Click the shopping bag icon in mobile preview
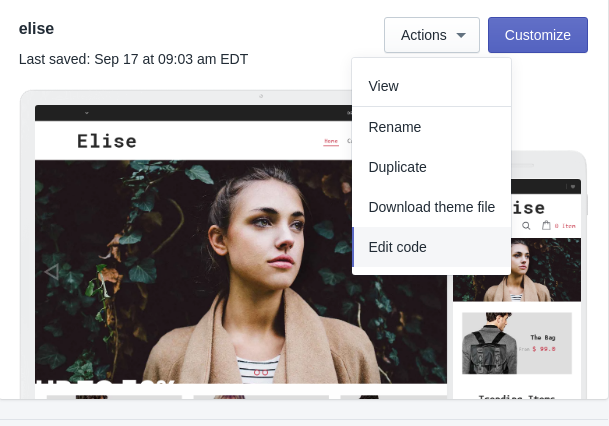 (546, 226)
